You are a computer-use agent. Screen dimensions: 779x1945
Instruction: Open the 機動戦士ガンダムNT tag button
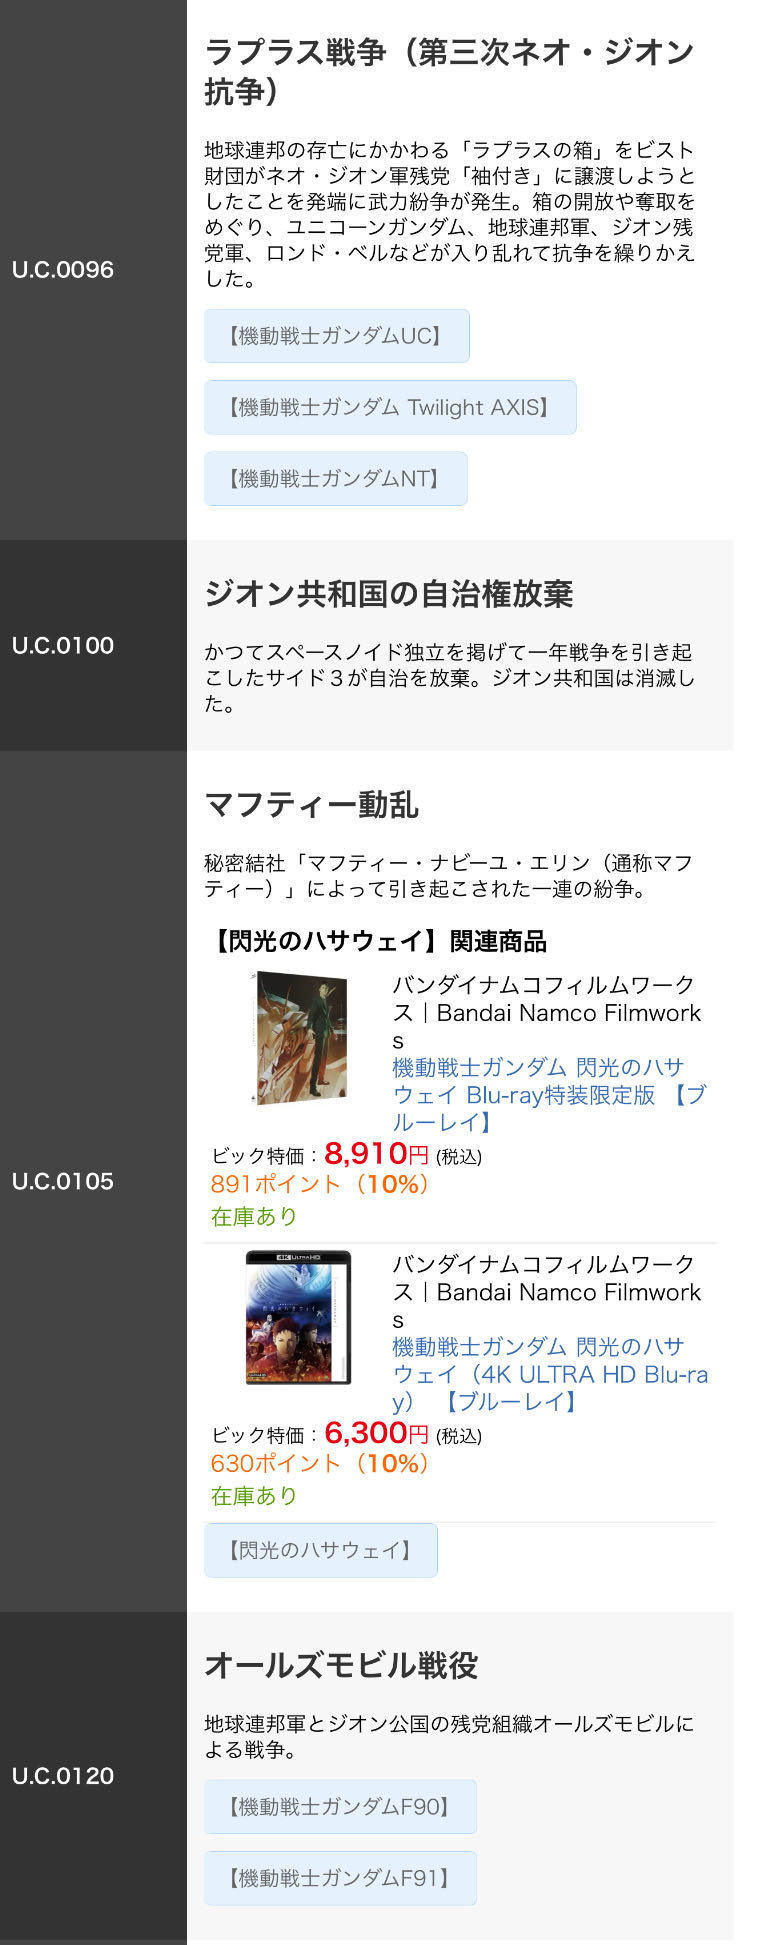336,478
